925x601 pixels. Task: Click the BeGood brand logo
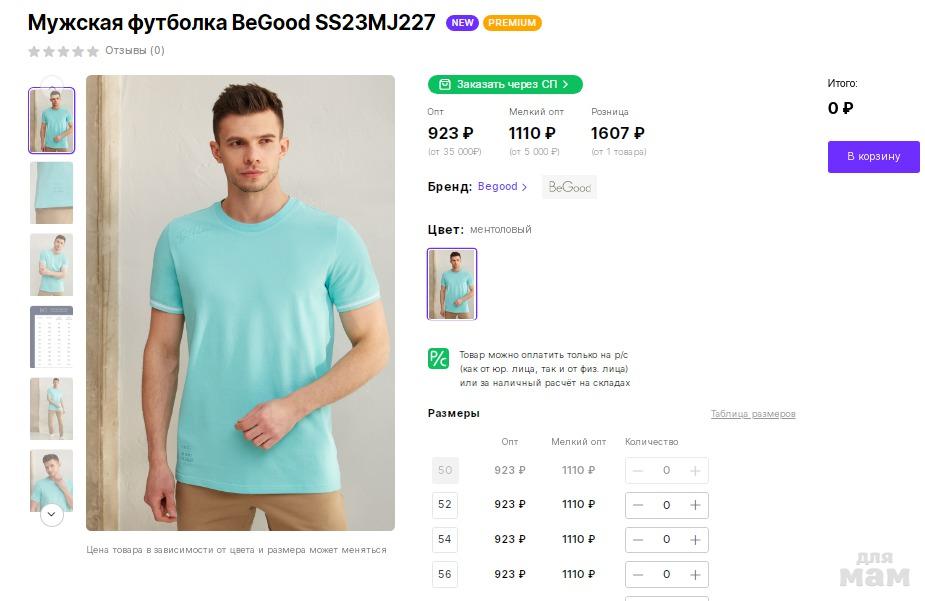tap(569, 187)
